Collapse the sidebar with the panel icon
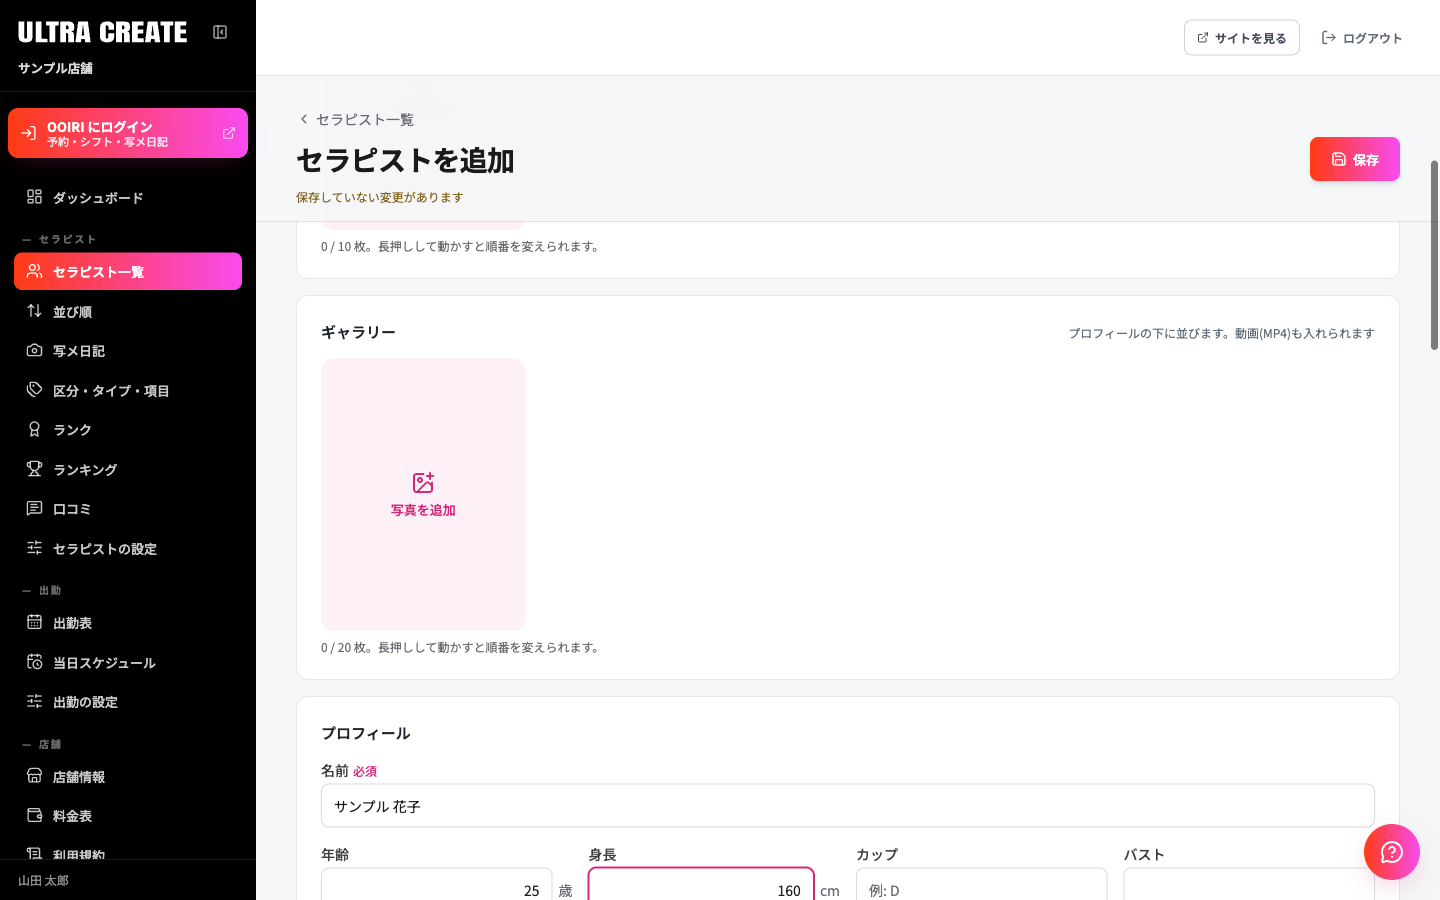Screen dimensions: 1440x900 click(220, 32)
